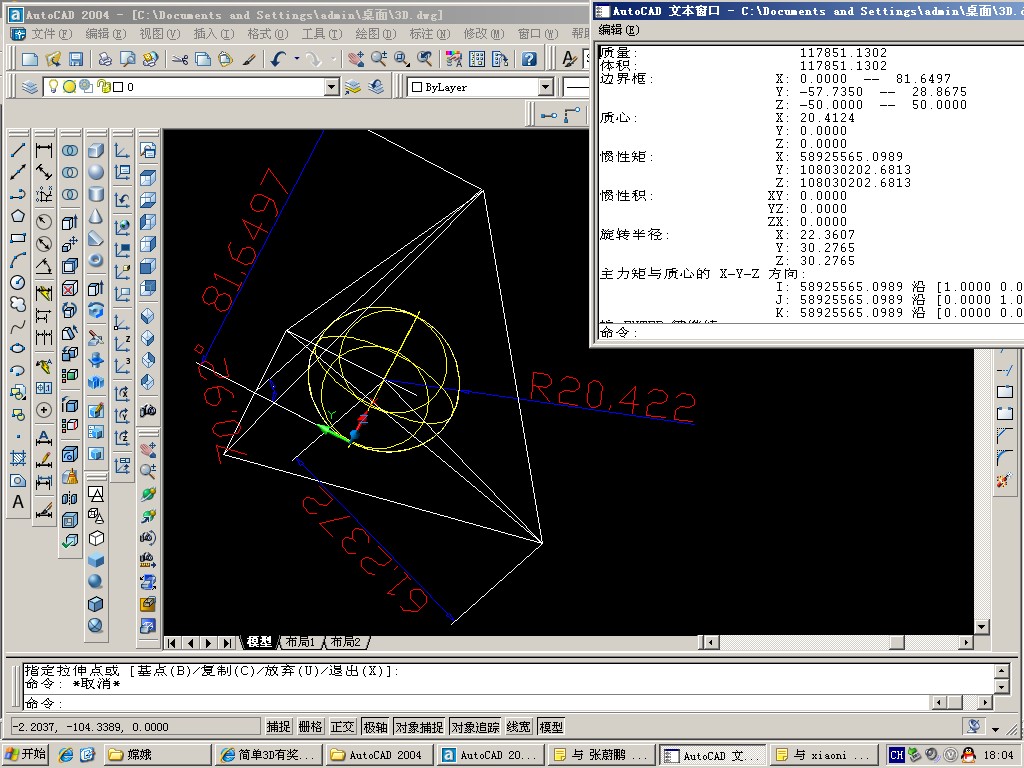Click the Cut scissors icon

[x=180, y=59]
